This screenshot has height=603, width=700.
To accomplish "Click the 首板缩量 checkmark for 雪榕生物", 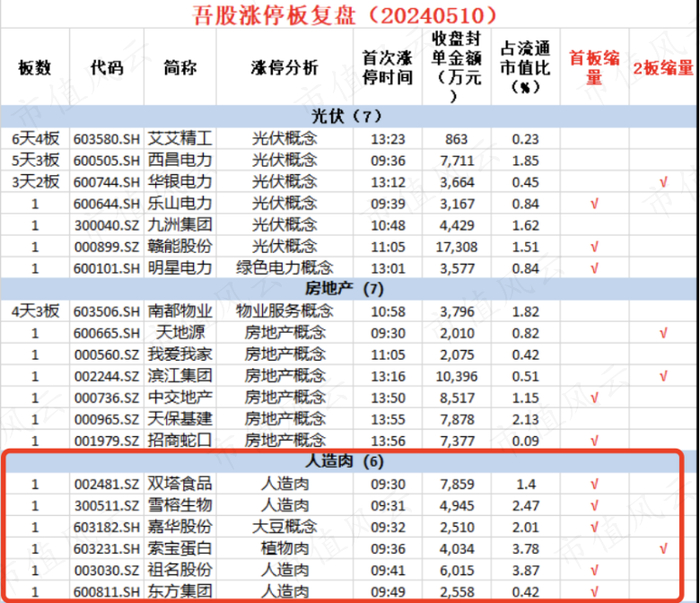I will pyautogui.click(x=594, y=506).
